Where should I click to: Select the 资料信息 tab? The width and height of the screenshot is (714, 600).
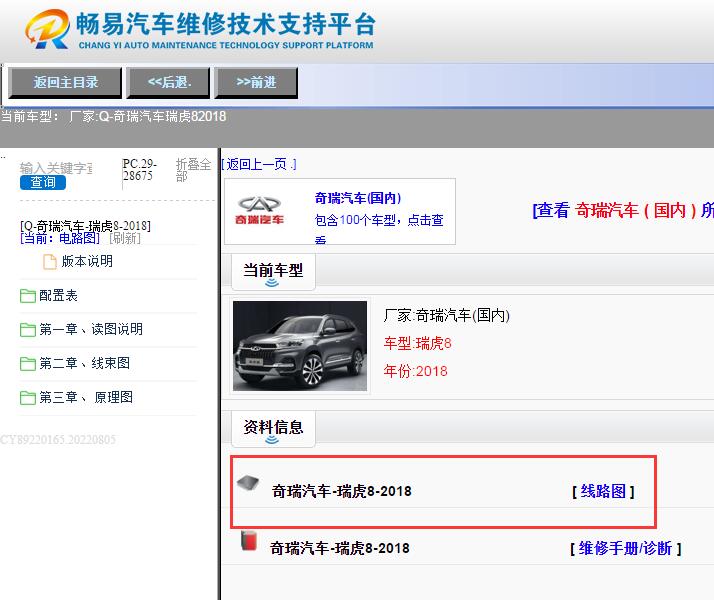tap(273, 429)
